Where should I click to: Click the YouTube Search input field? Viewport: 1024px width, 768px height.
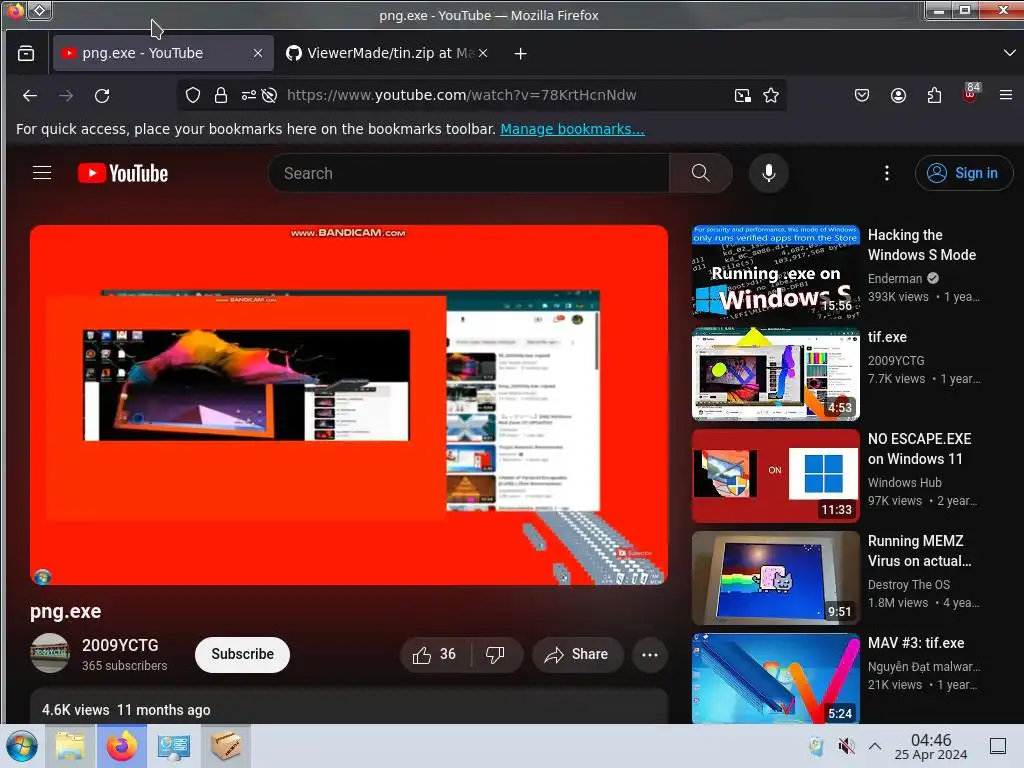[x=468, y=173]
